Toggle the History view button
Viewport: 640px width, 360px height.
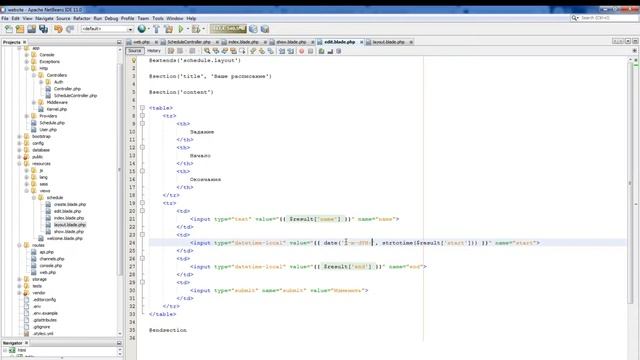[x=153, y=51]
